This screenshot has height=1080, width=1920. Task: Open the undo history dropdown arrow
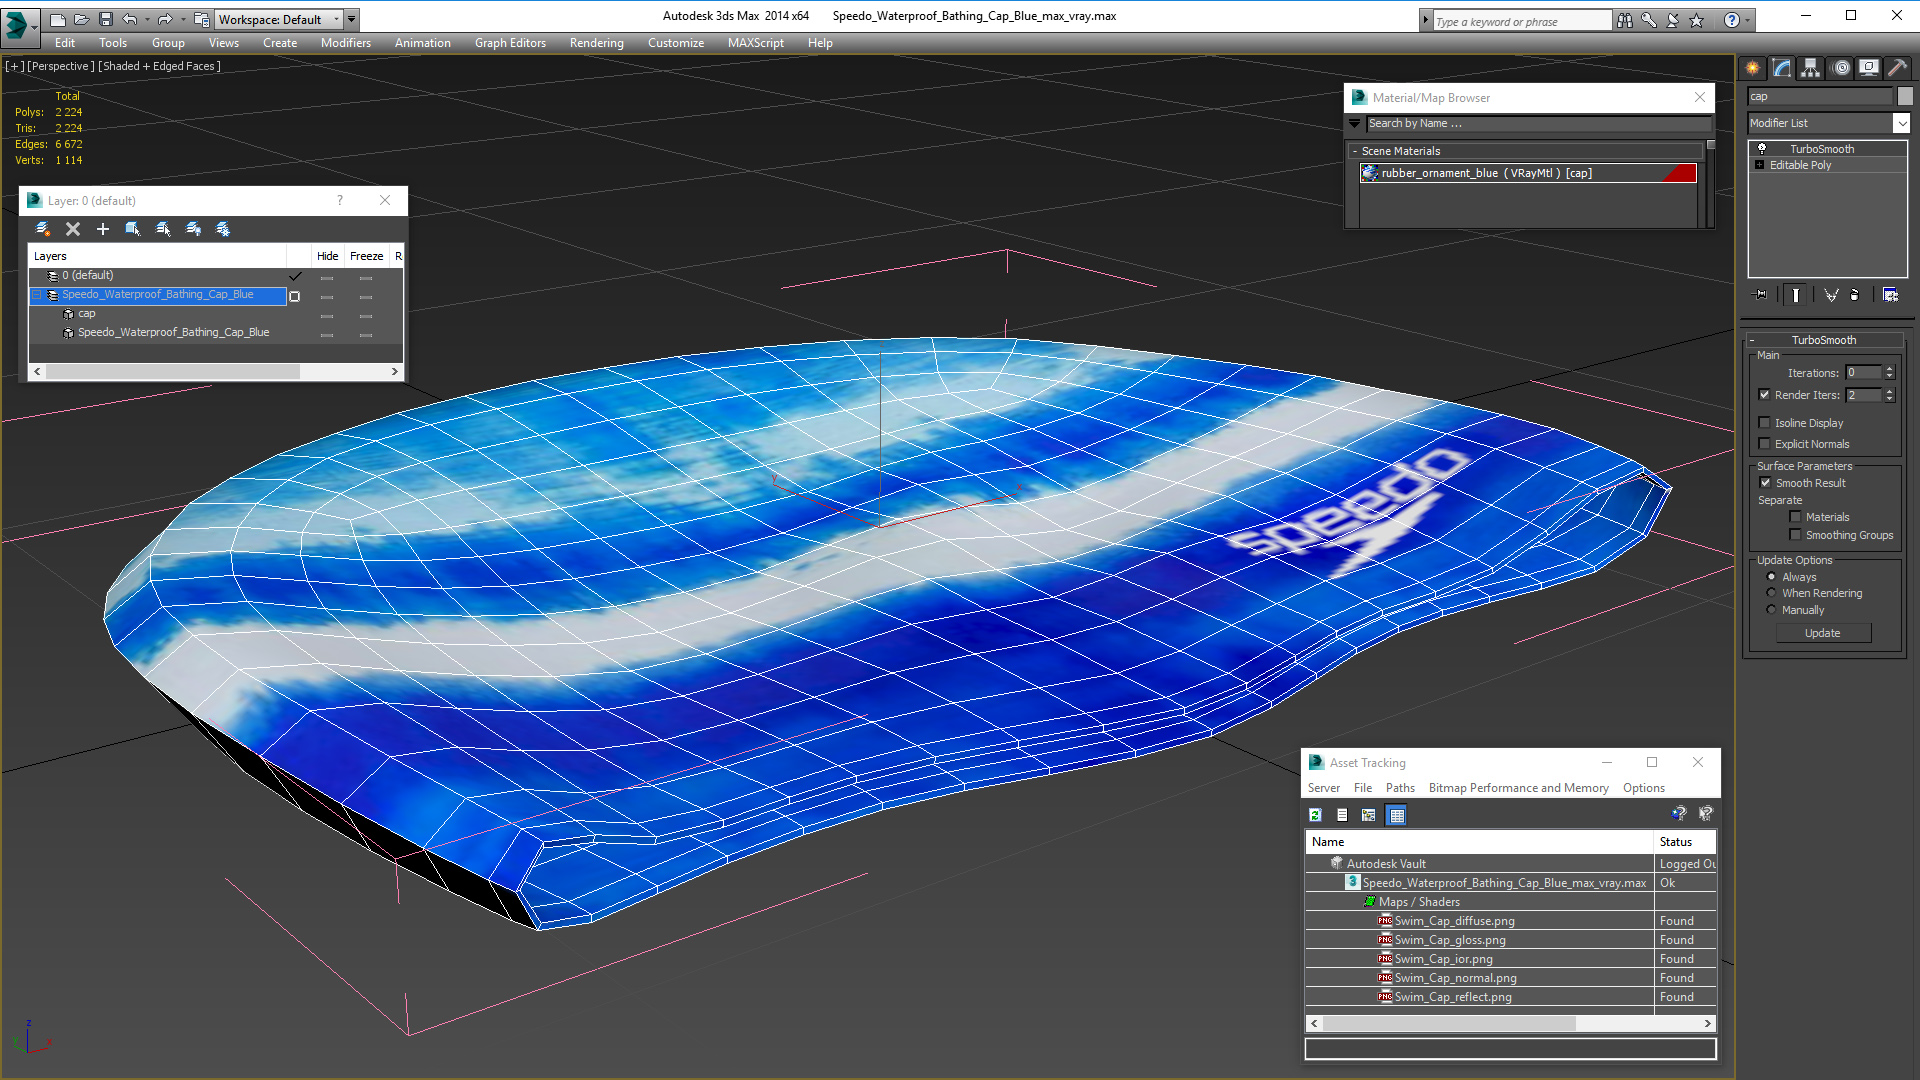(x=146, y=19)
